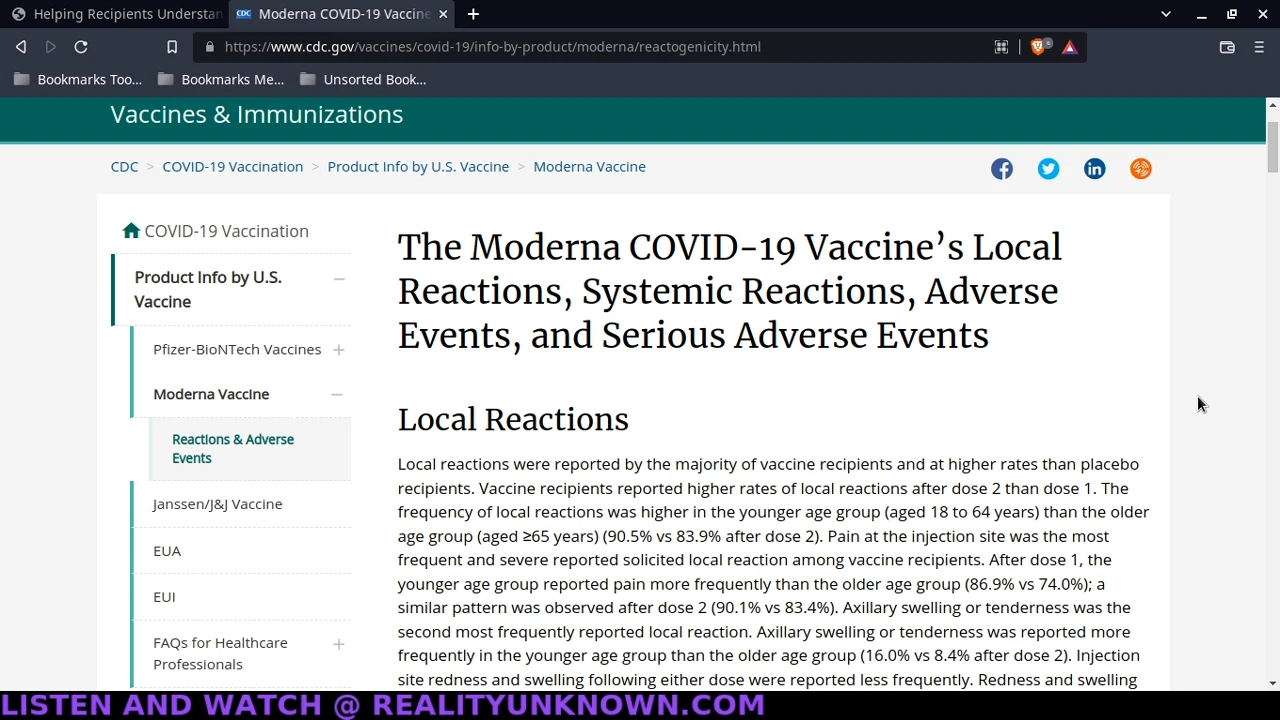1280x720 pixels.
Task: Share page on Facebook
Action: (x=1002, y=169)
